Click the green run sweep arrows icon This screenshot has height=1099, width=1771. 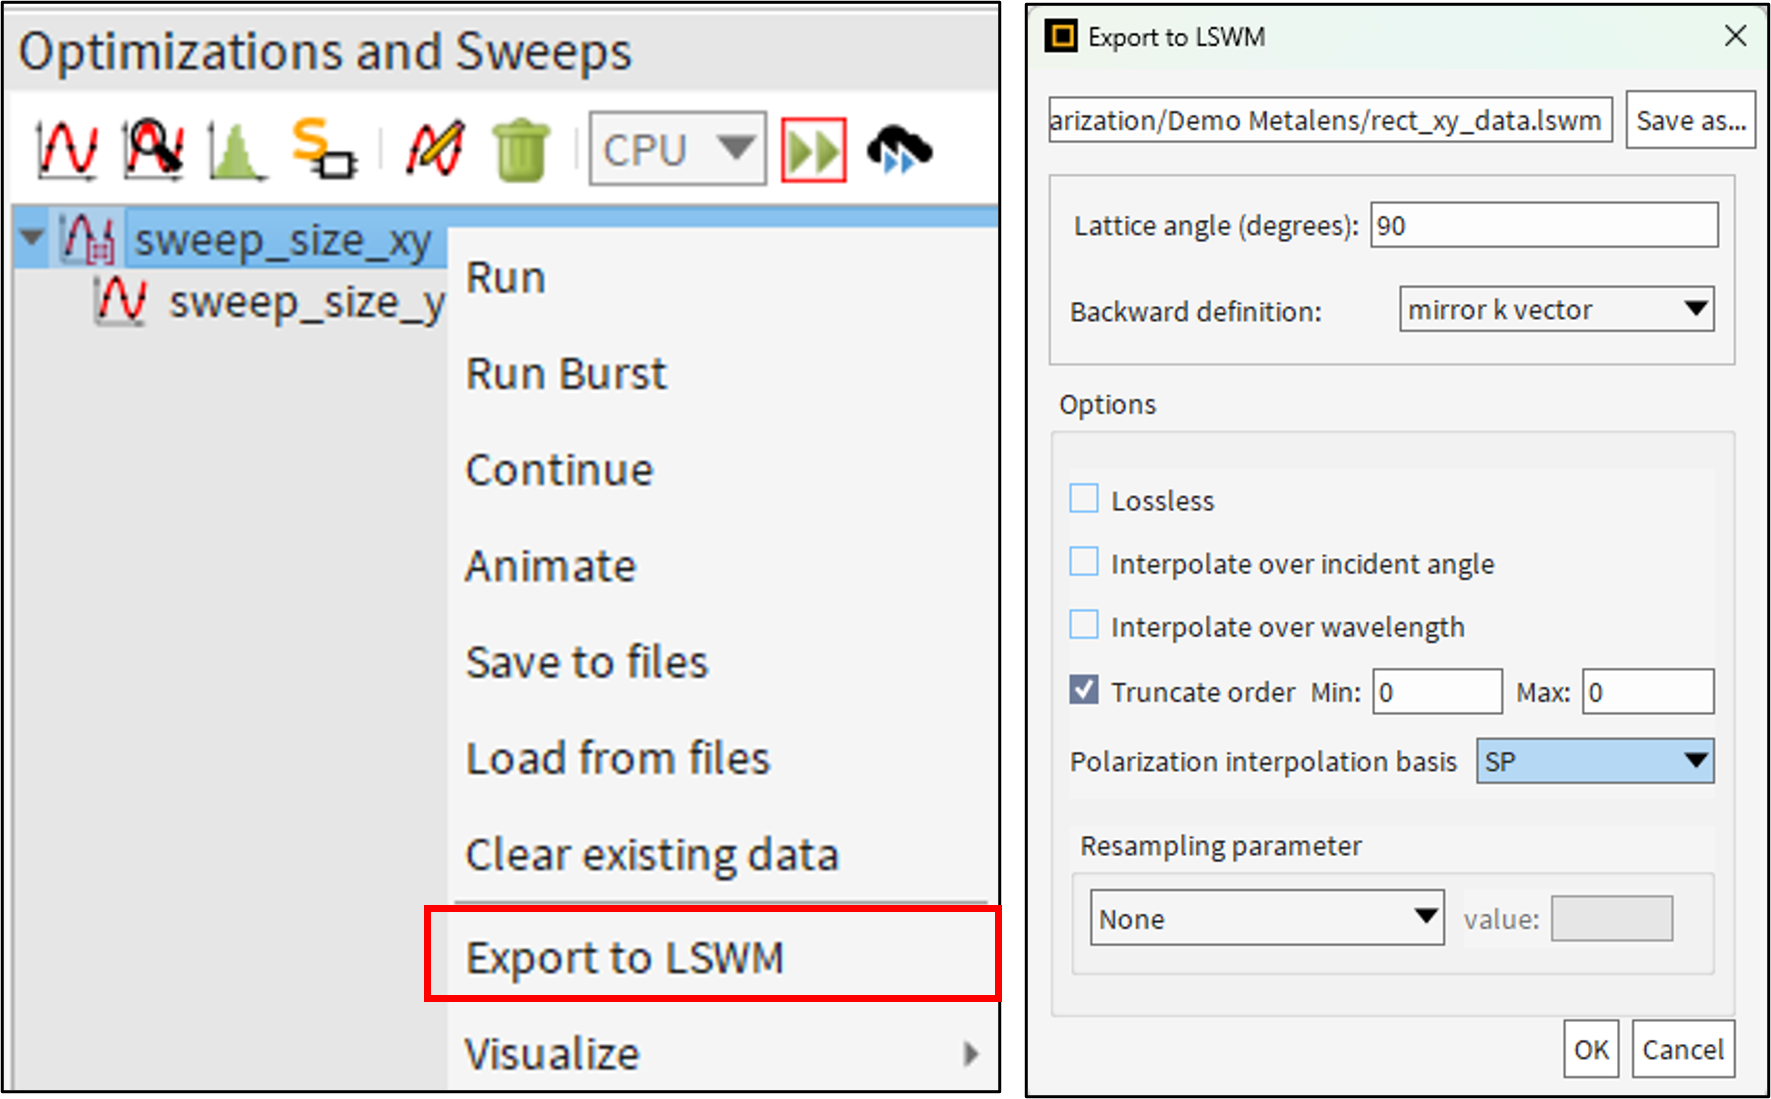point(814,150)
